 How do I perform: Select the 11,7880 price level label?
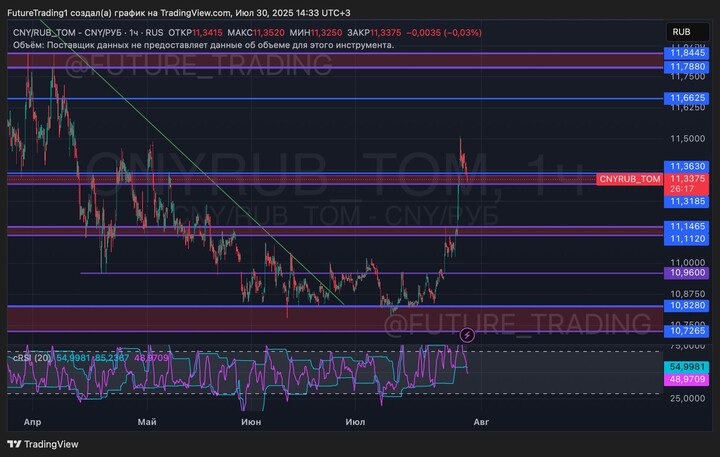pyautogui.click(x=686, y=67)
